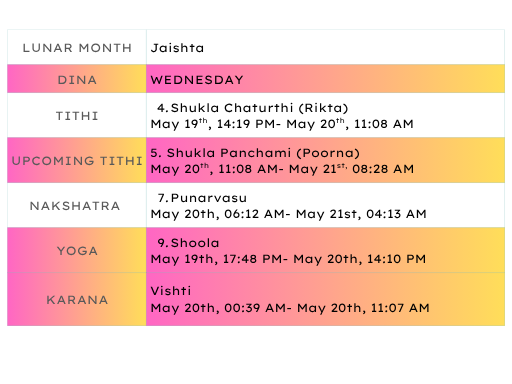Select Shukla Chaturthi (Rikta) text
The height and width of the screenshot is (384, 512).
click(252, 108)
